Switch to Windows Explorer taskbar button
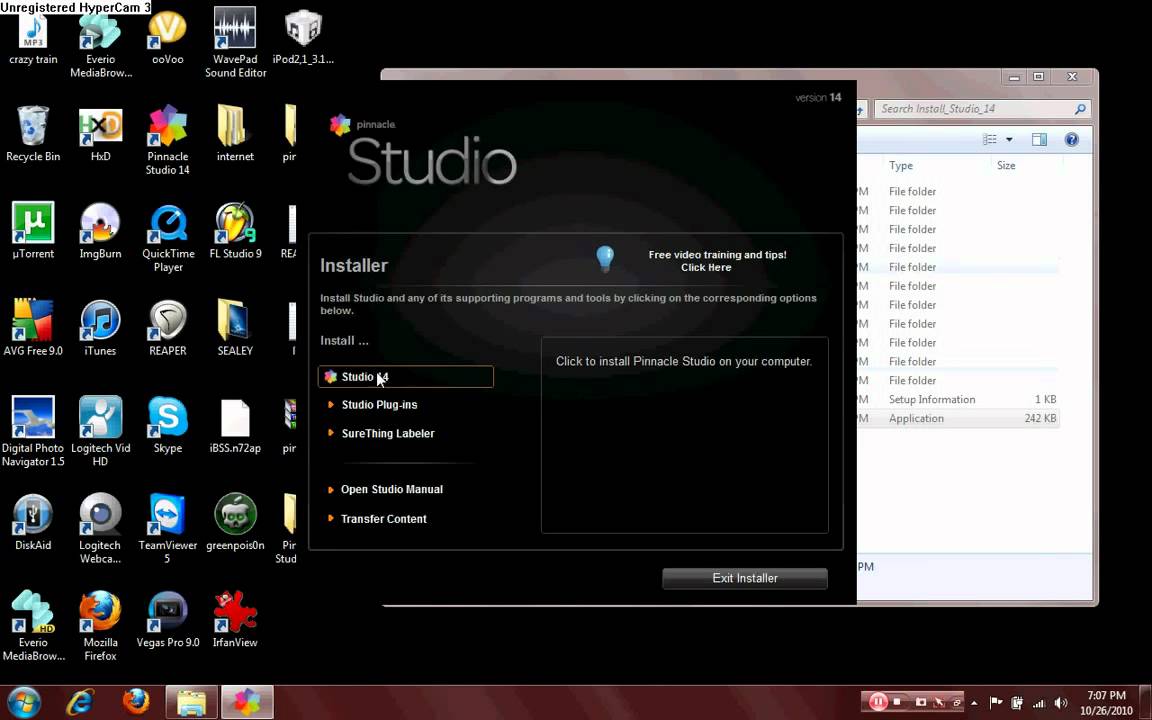The width and height of the screenshot is (1152, 720). (192, 702)
